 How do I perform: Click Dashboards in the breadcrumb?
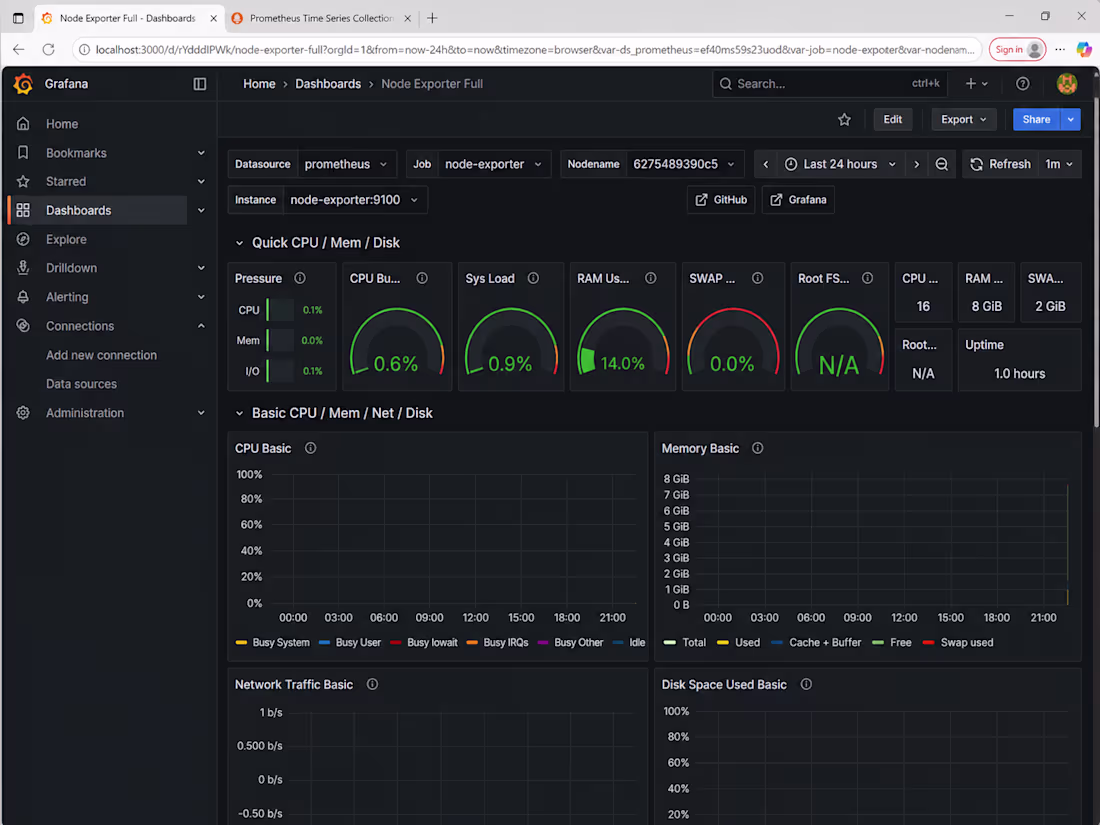pyautogui.click(x=328, y=84)
